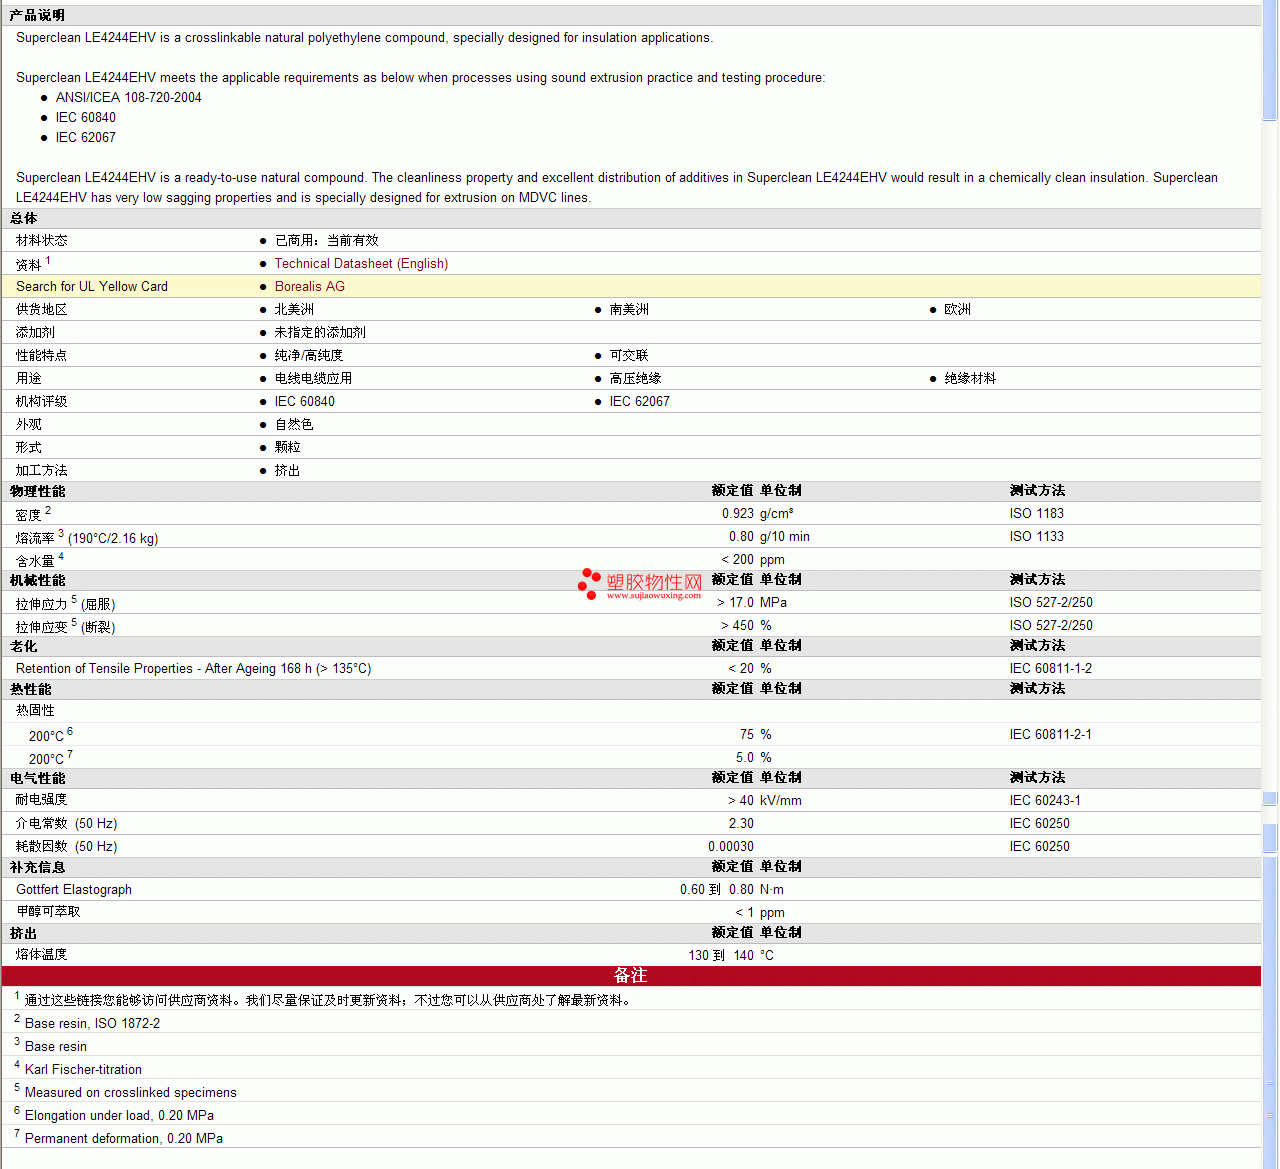Select the > 450 tensile strain value
This screenshot has width=1280, height=1169.
coord(737,626)
